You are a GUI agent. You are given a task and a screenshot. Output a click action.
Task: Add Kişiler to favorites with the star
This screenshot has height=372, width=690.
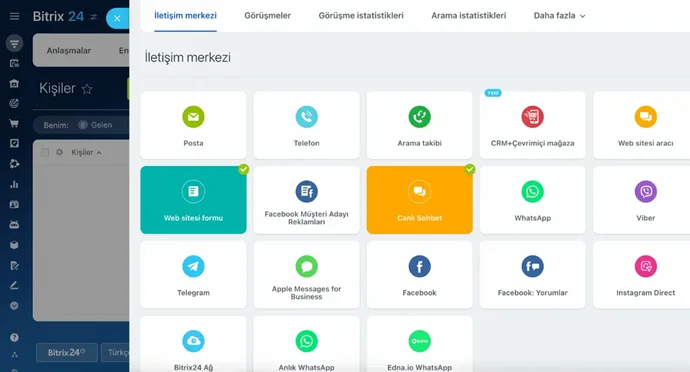87,89
